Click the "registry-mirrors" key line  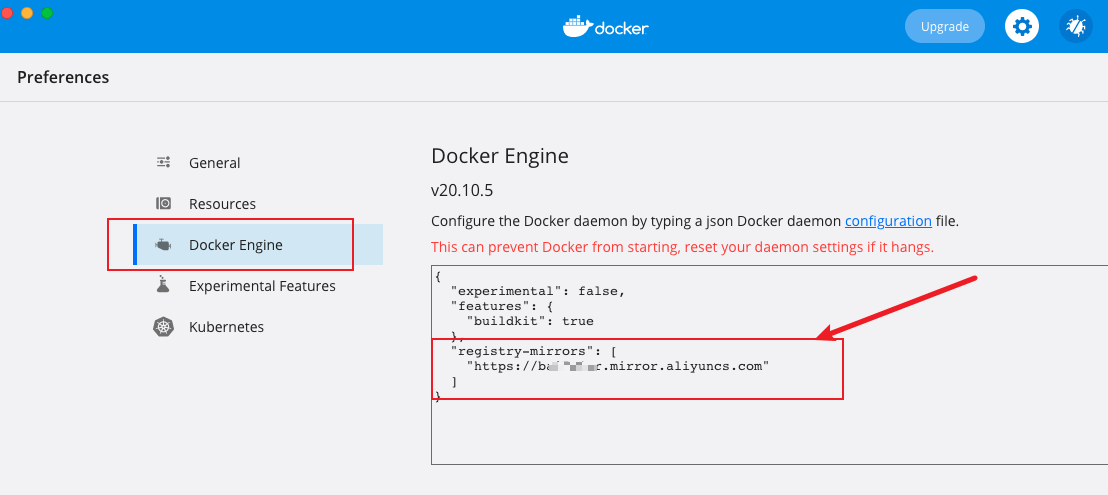pyautogui.click(x=536, y=351)
